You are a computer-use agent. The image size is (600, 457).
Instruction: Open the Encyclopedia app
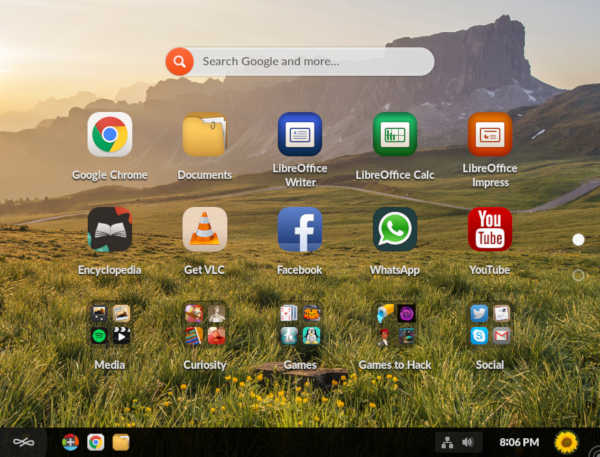click(x=109, y=229)
